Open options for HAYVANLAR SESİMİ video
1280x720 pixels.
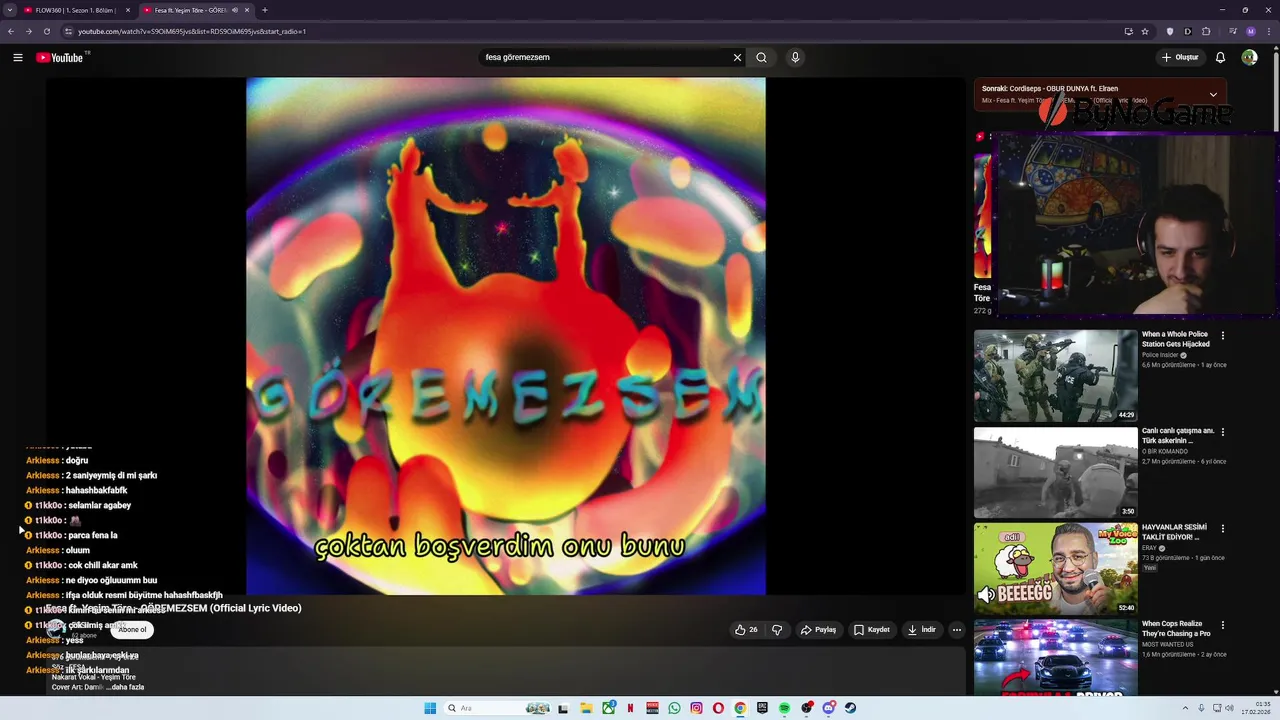(1222, 528)
